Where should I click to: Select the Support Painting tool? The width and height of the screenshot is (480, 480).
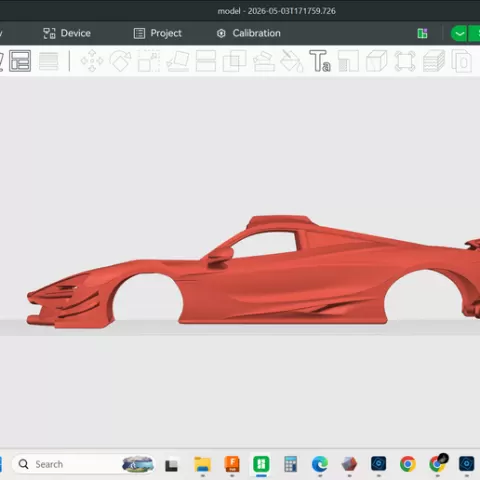(x=264, y=61)
